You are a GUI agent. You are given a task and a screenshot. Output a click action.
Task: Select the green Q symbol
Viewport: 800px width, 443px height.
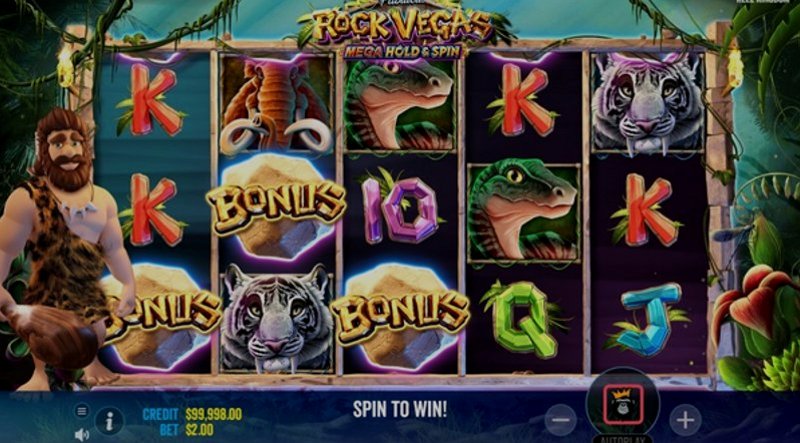click(524, 318)
